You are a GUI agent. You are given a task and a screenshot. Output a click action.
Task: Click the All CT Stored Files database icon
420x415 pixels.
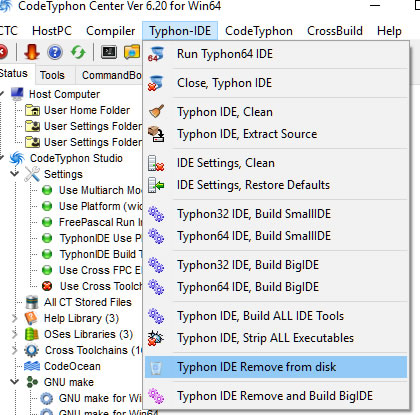32,302
